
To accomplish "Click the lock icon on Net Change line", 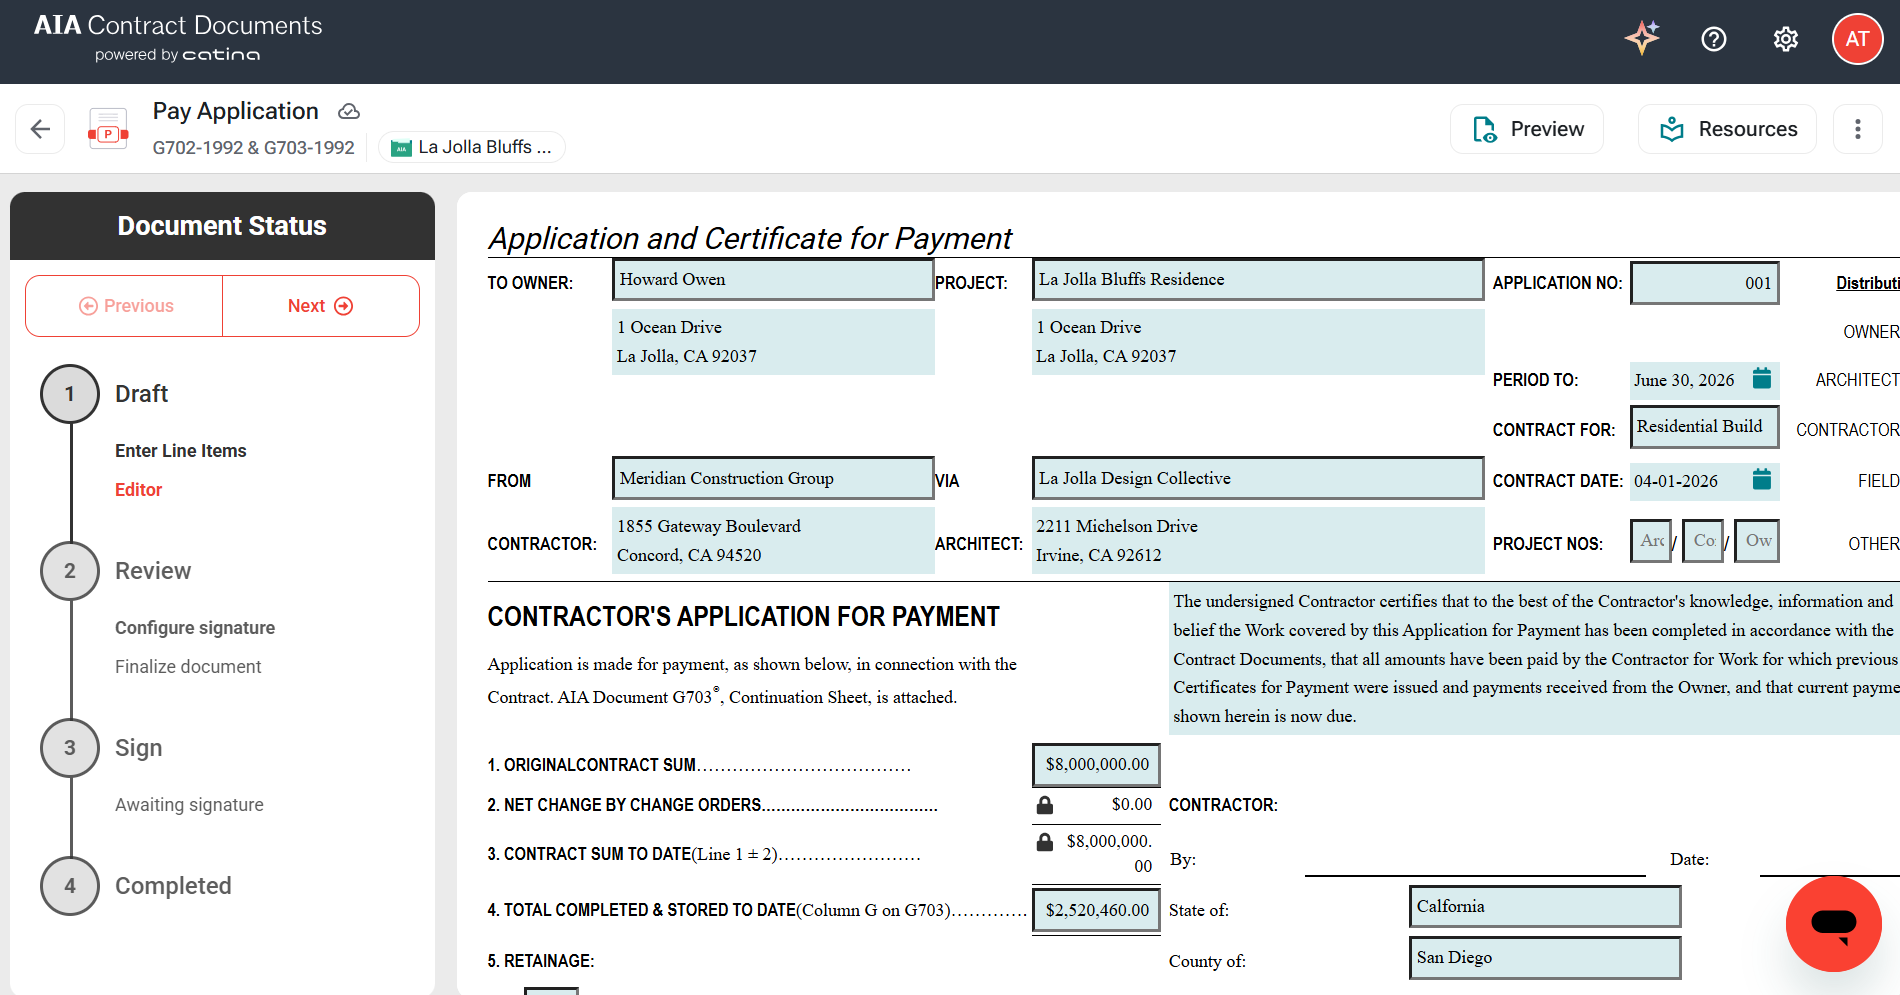I will pos(1045,805).
